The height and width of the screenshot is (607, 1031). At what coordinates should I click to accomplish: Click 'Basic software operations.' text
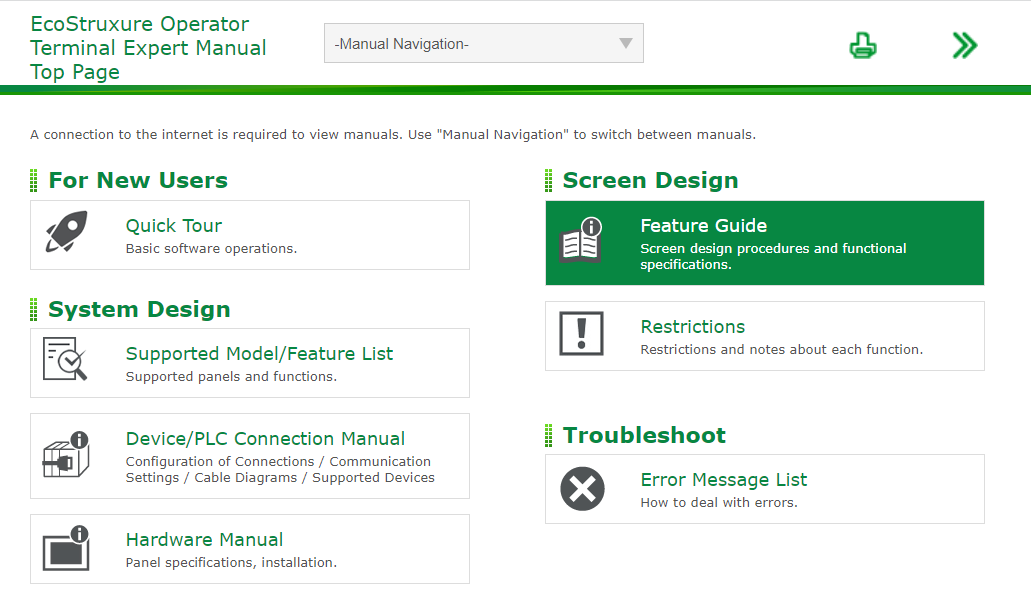[211, 249]
